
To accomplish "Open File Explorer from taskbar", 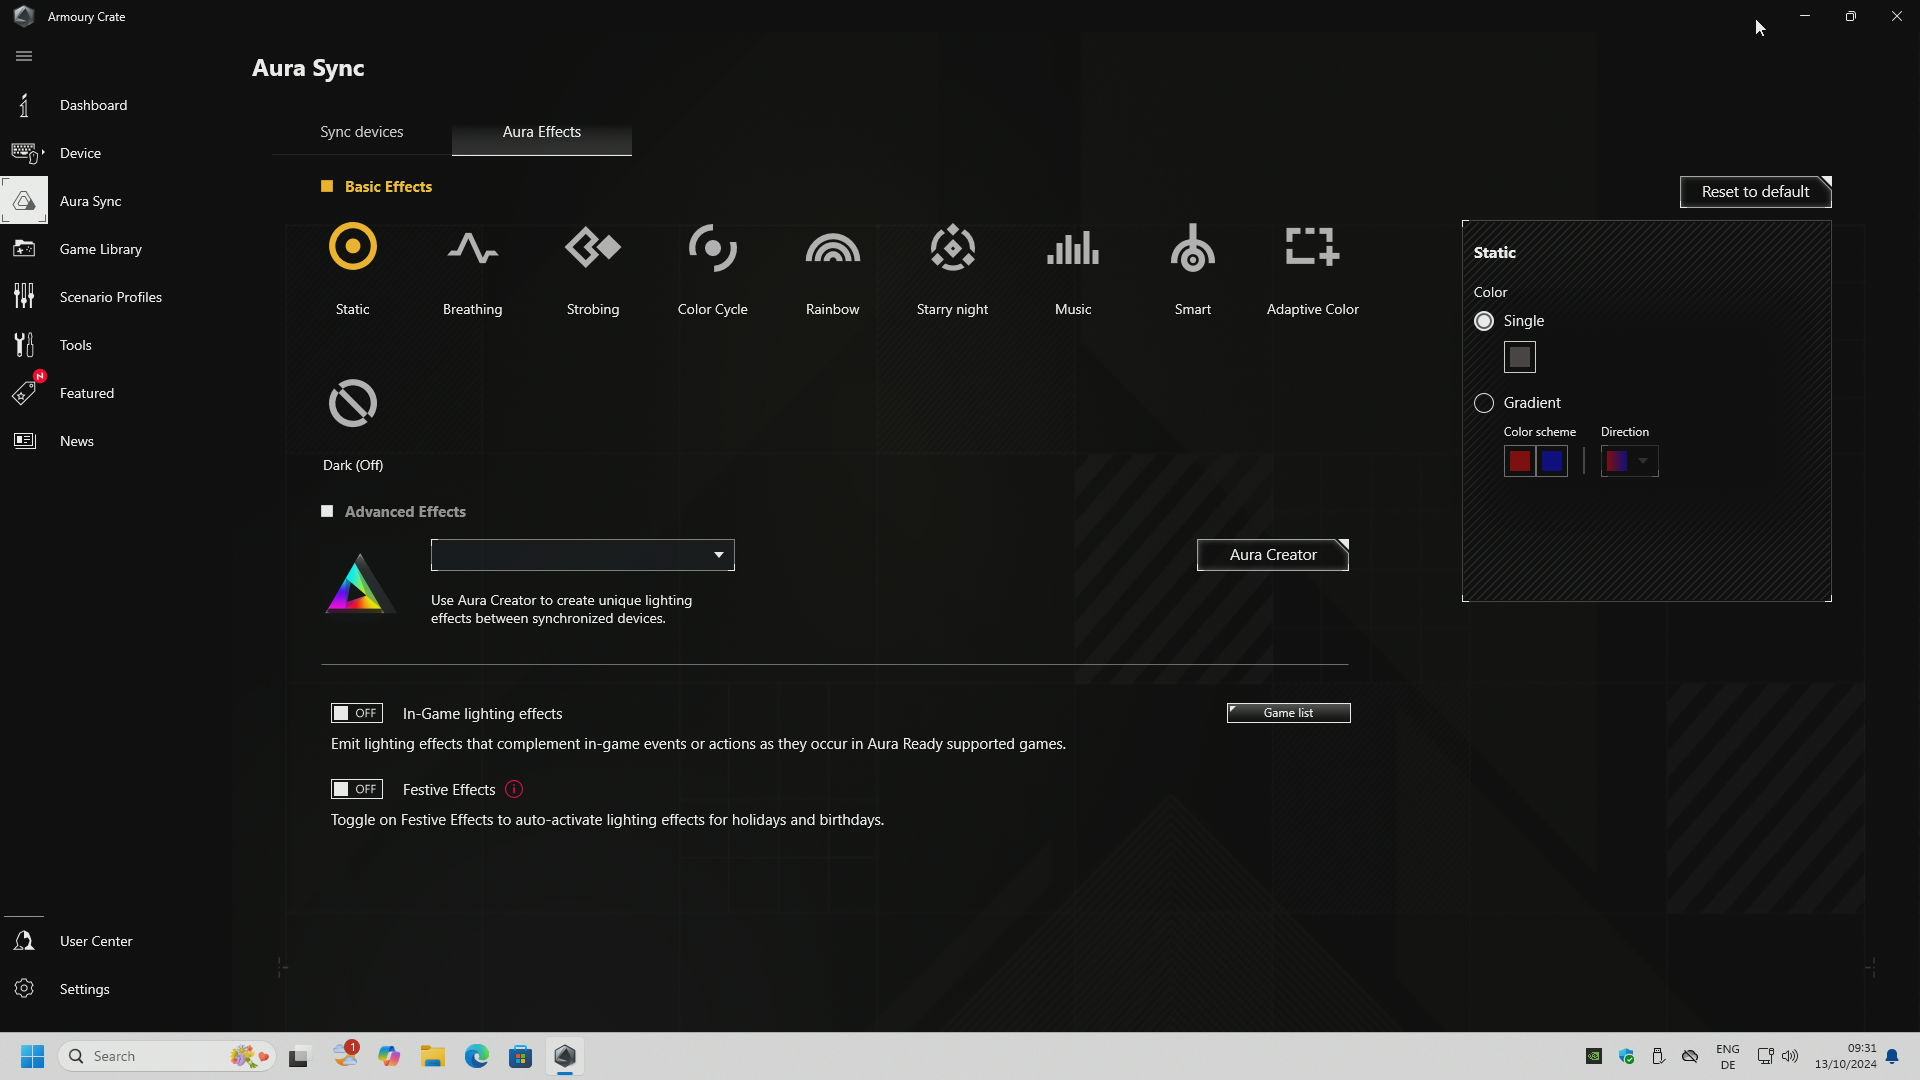I will click(432, 1056).
